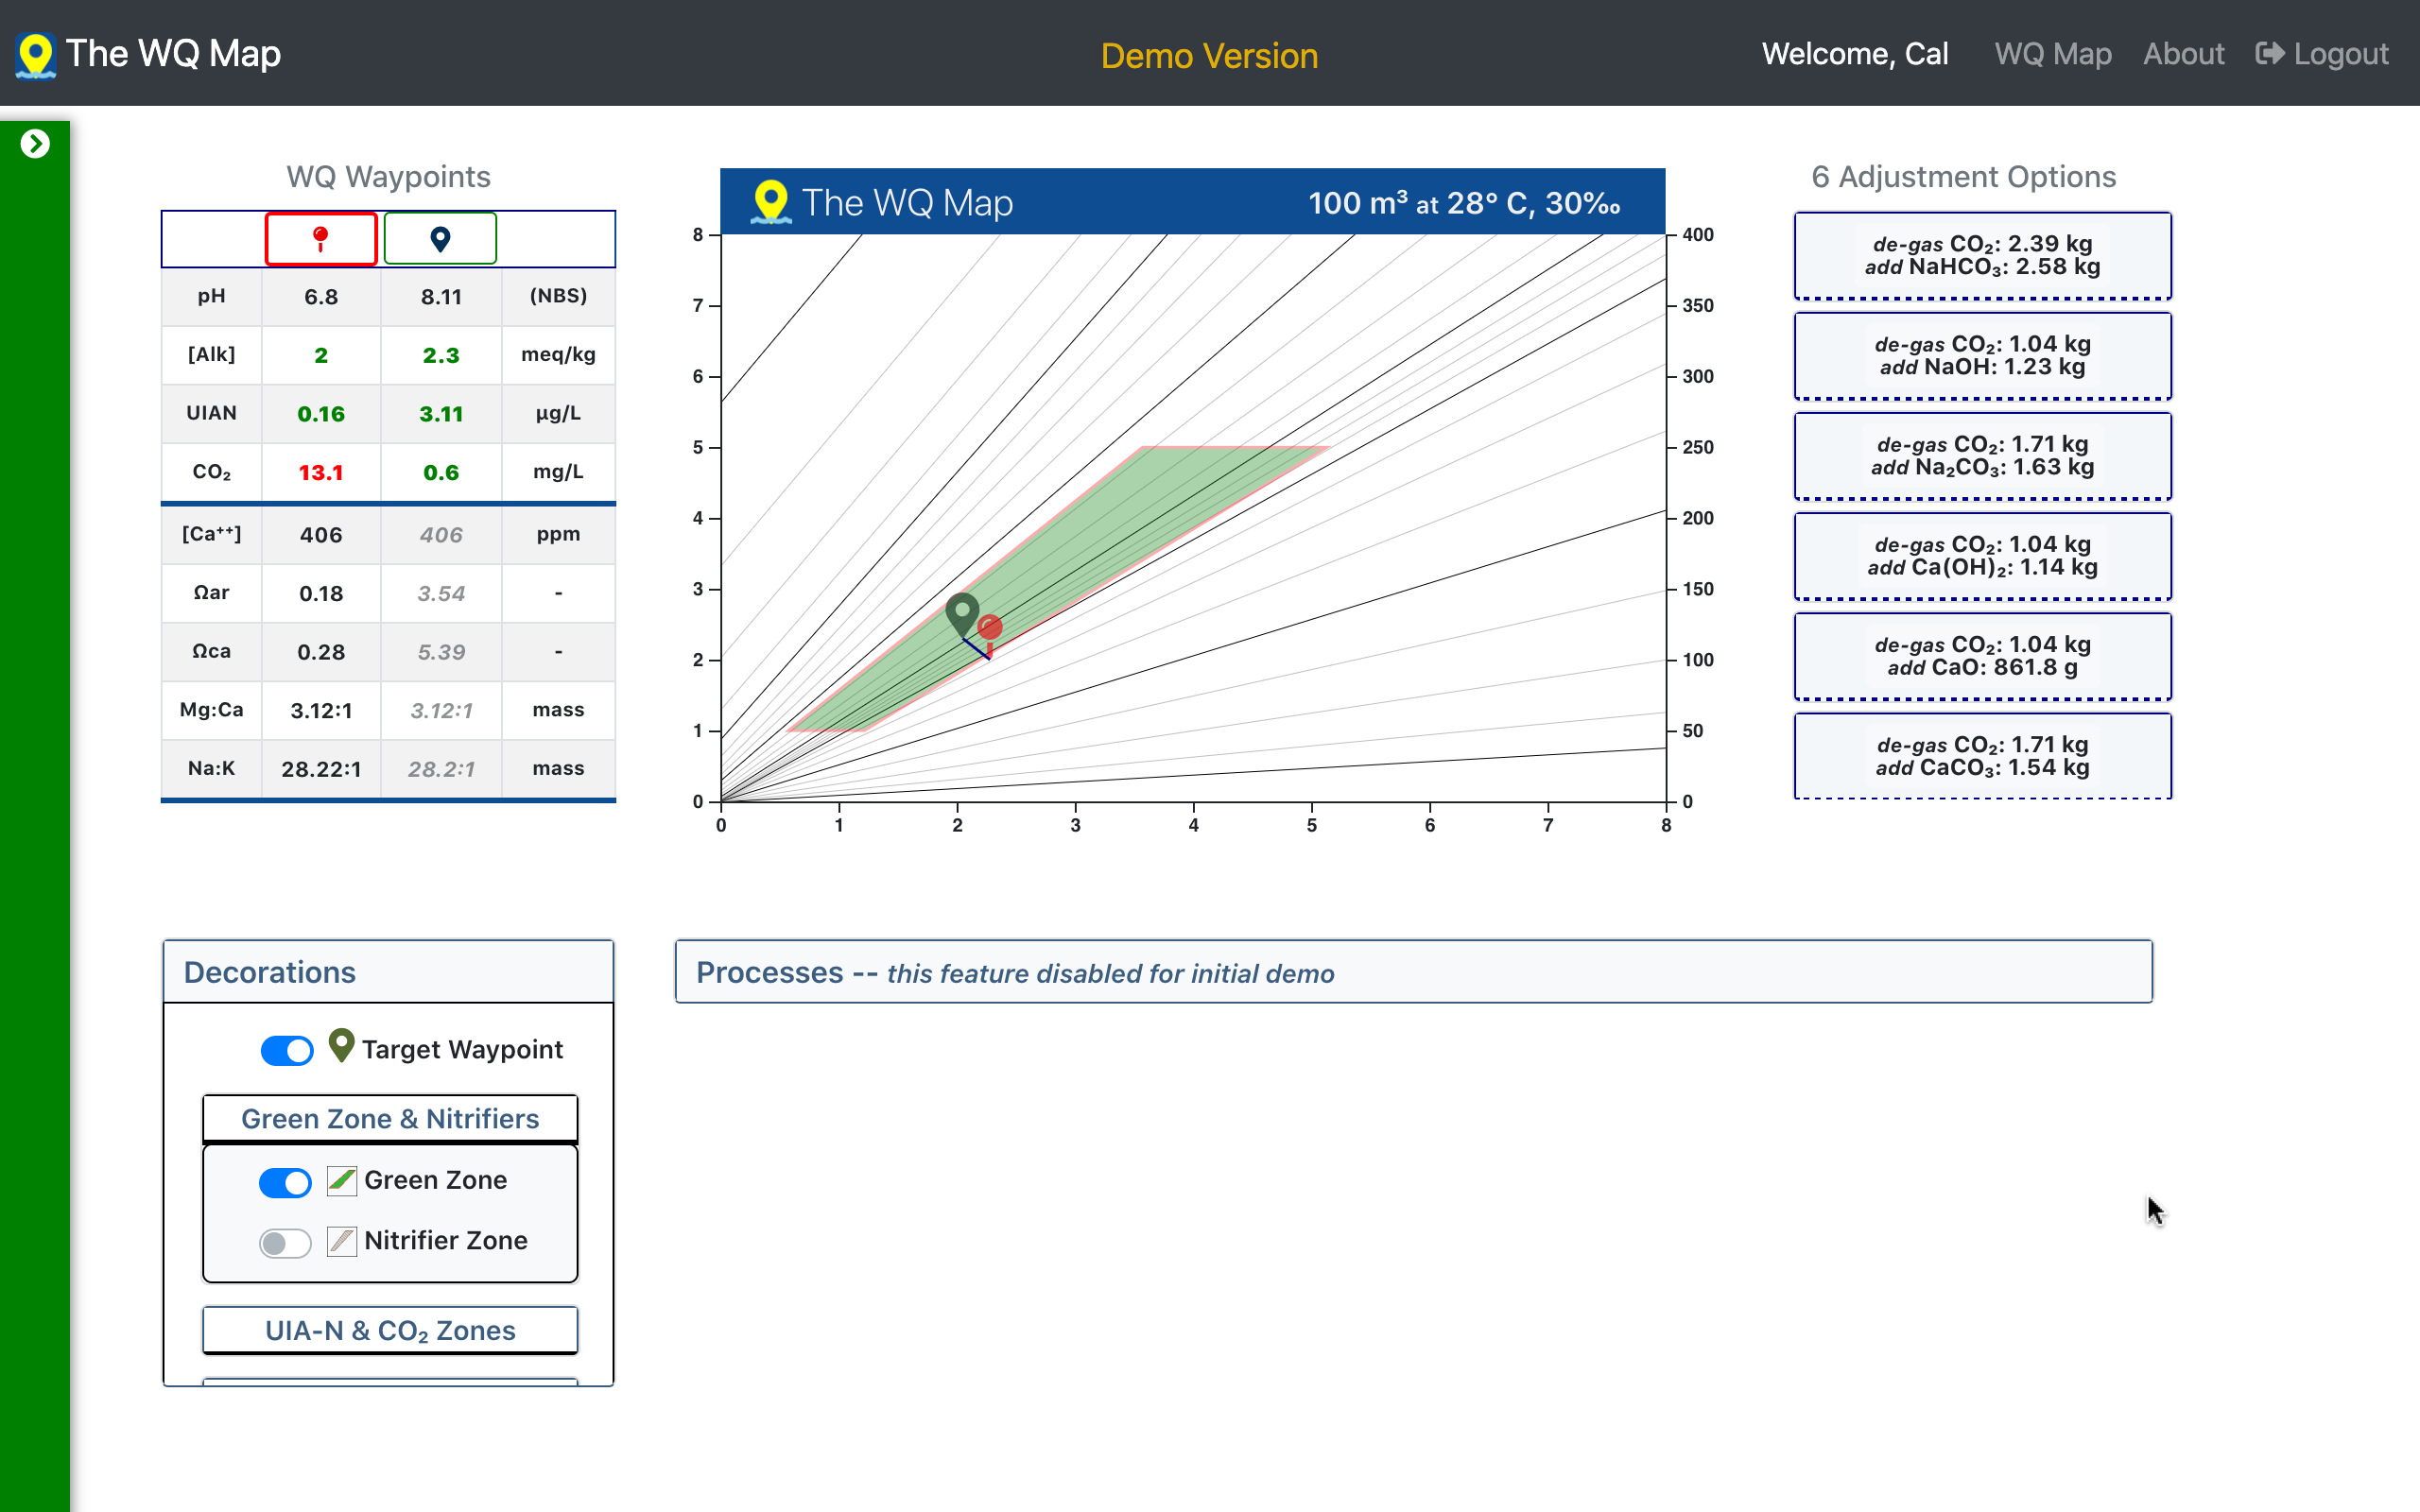Click the WQ Map logo in navbar

pyautogui.click(x=36, y=55)
